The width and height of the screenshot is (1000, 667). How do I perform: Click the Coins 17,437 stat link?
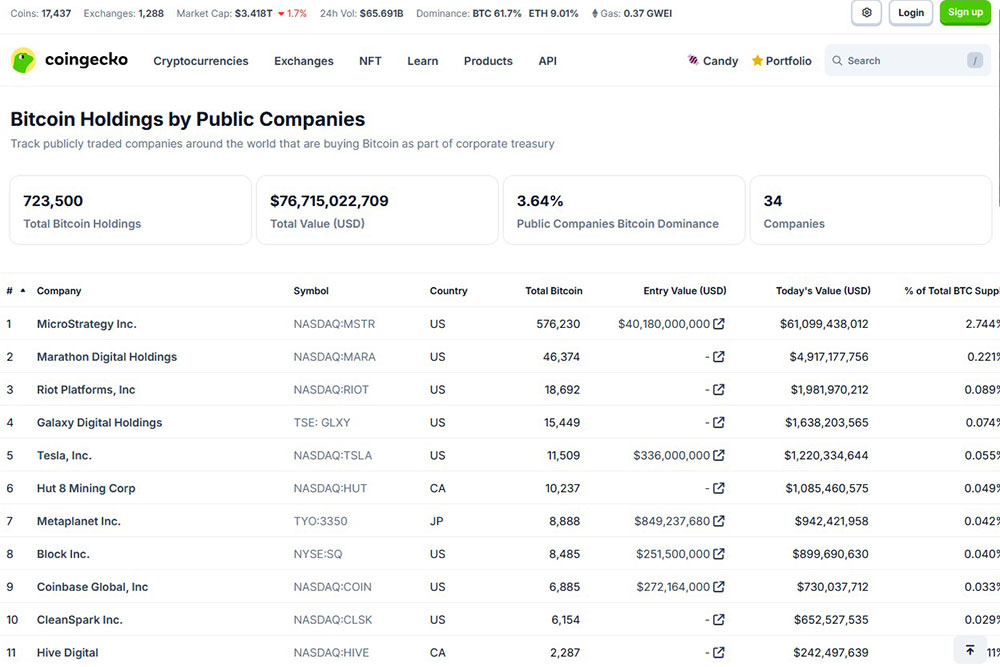[x=41, y=13]
